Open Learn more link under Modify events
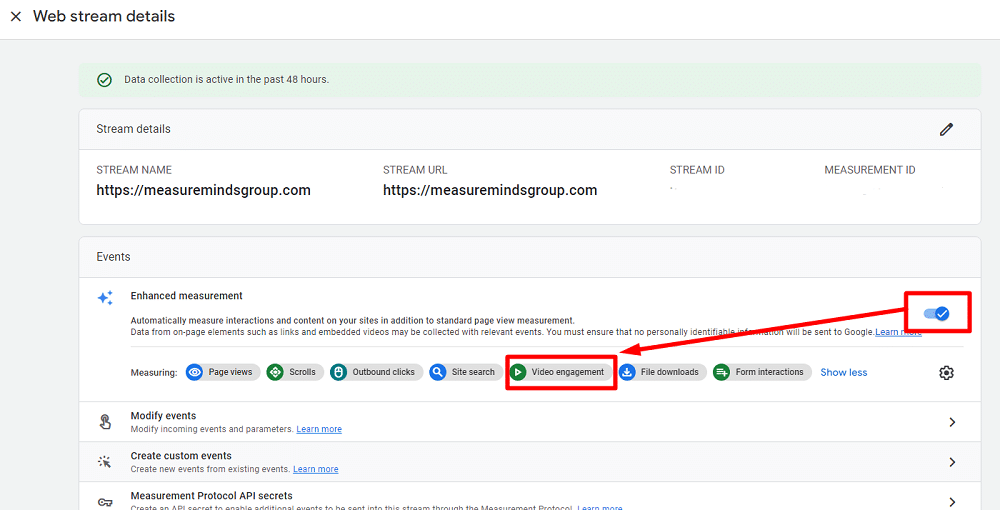Screen dimensions: 1000x510 click(318, 429)
